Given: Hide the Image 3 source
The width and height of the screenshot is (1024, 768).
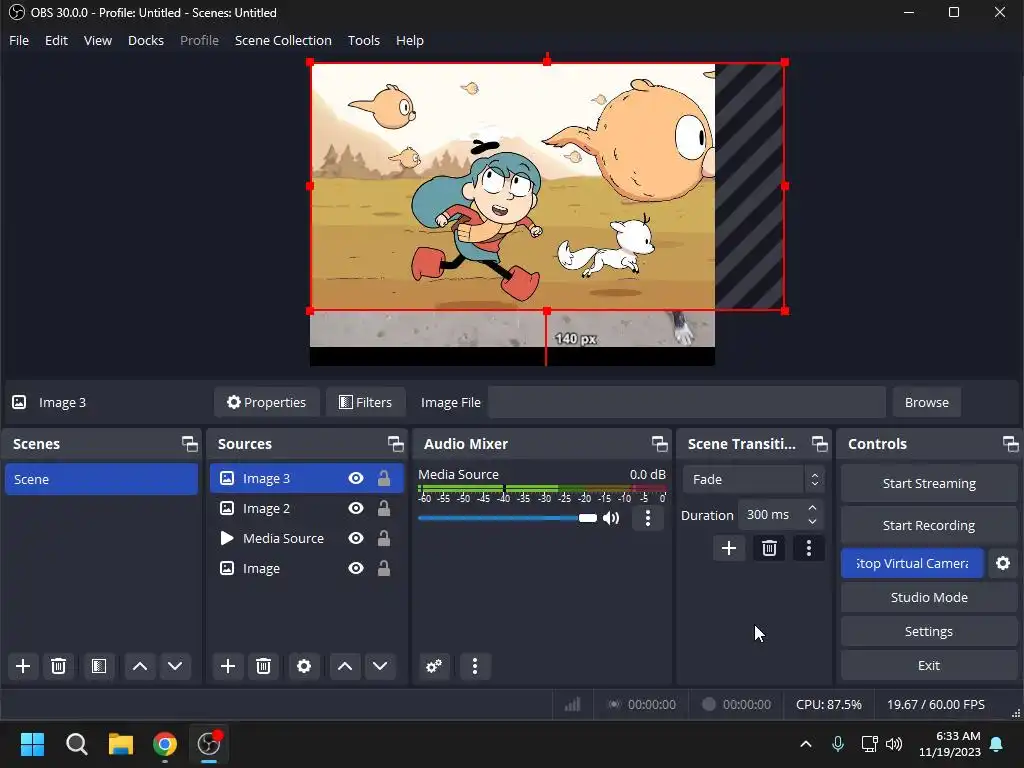Looking at the screenshot, I should [356, 479].
